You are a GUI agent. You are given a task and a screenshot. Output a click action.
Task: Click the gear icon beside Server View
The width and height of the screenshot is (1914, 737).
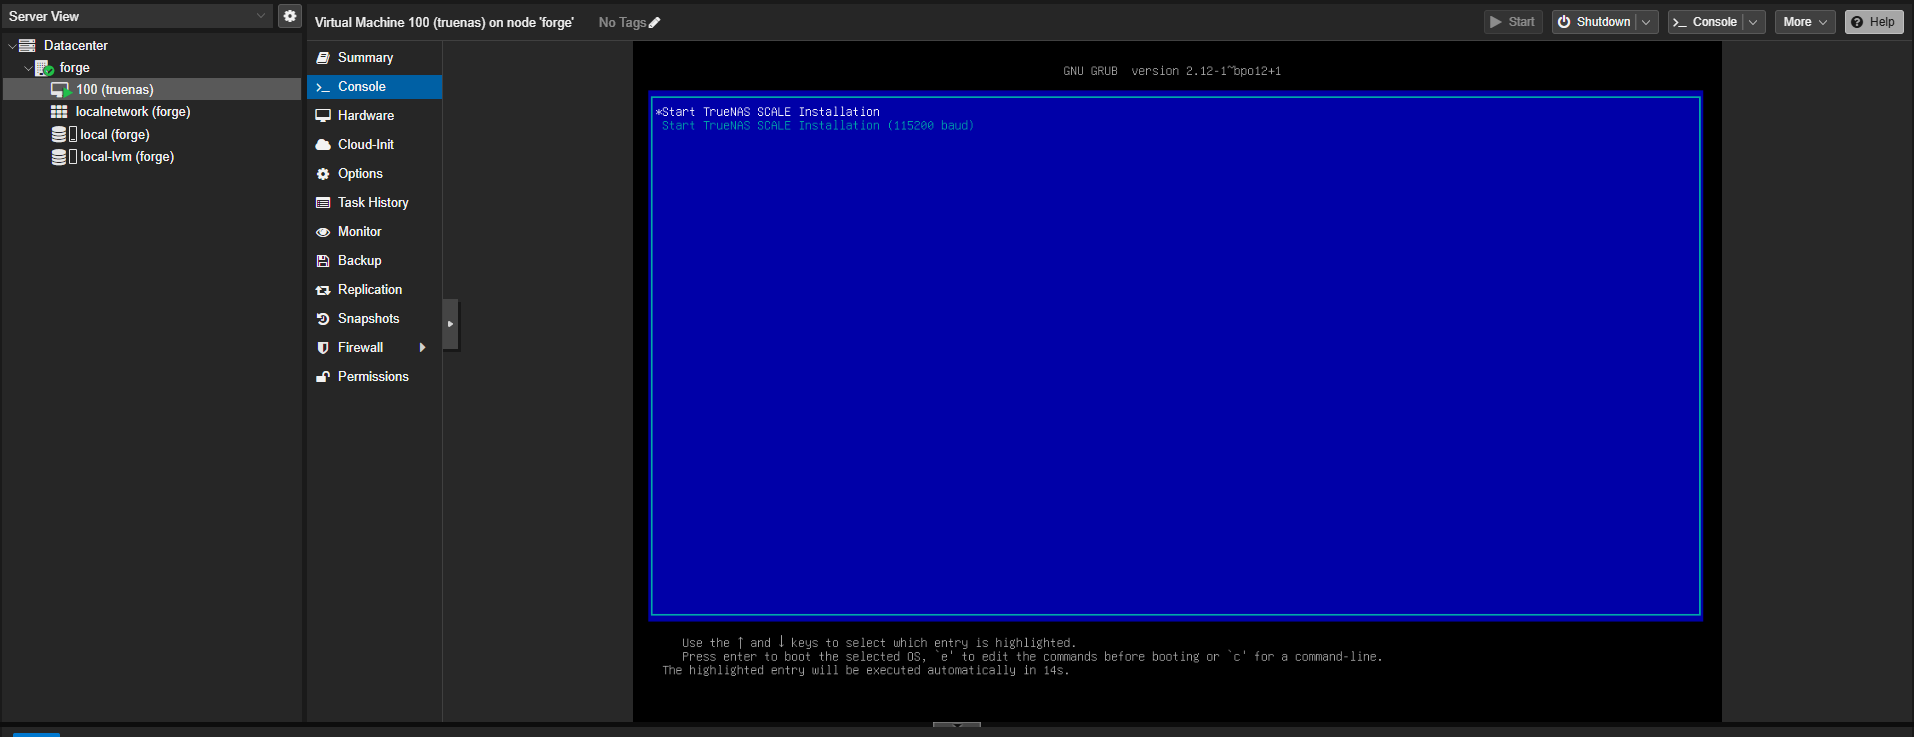click(290, 16)
